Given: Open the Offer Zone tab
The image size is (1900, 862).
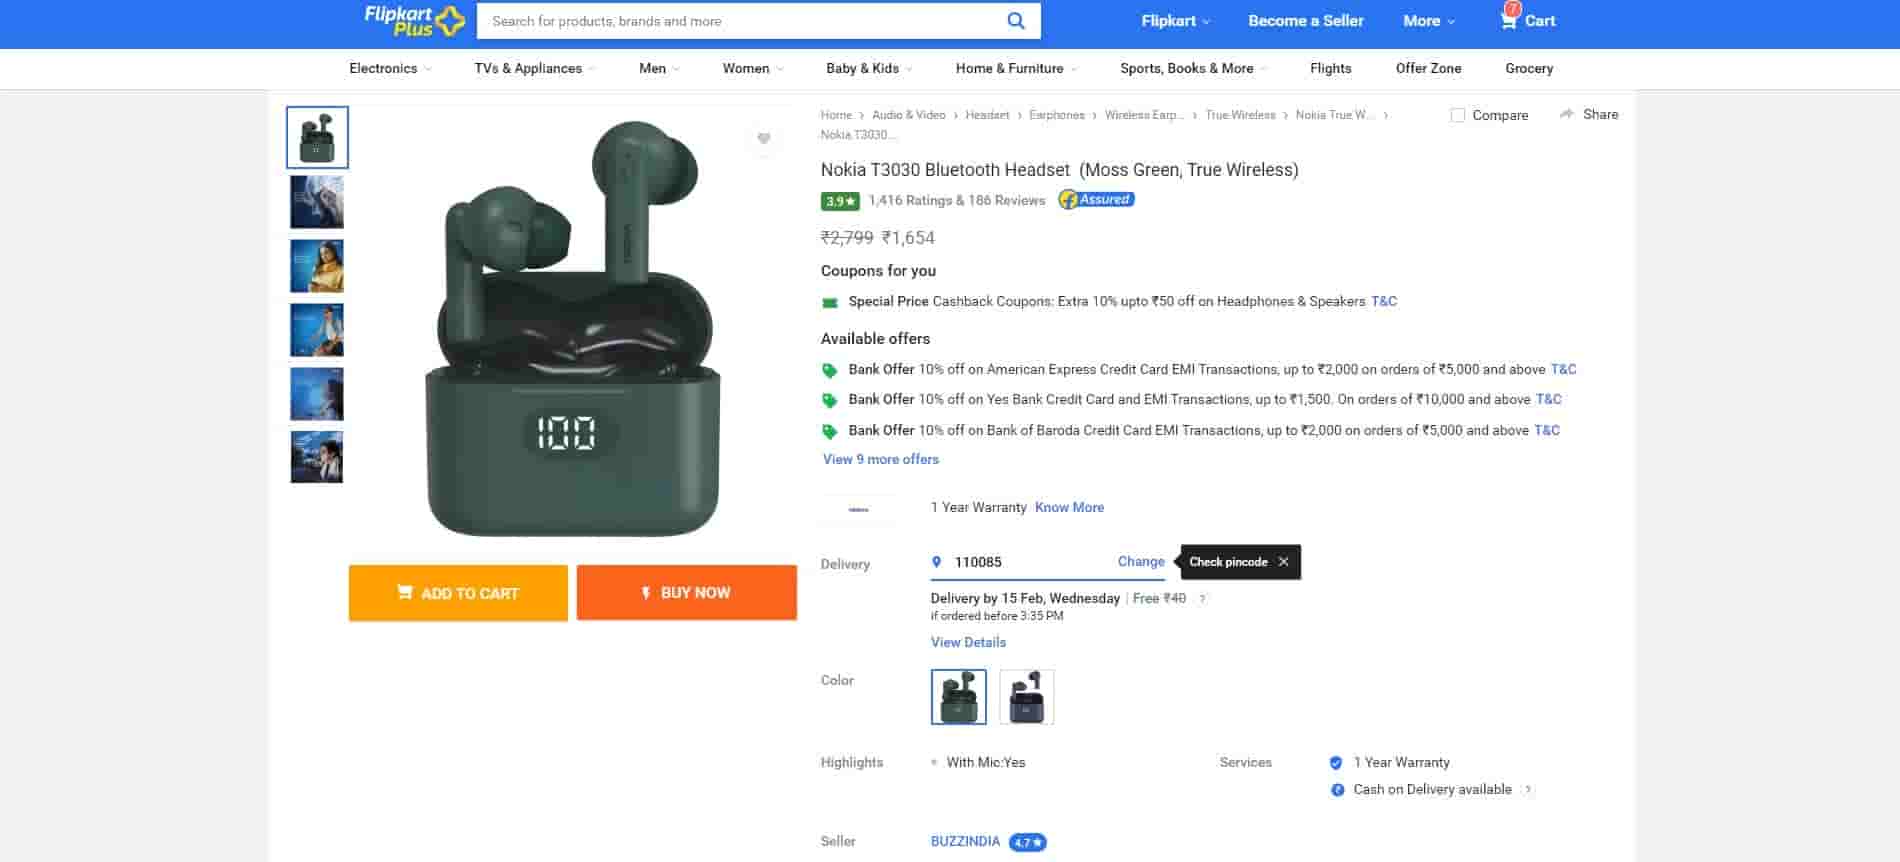Looking at the screenshot, I should 1428,68.
